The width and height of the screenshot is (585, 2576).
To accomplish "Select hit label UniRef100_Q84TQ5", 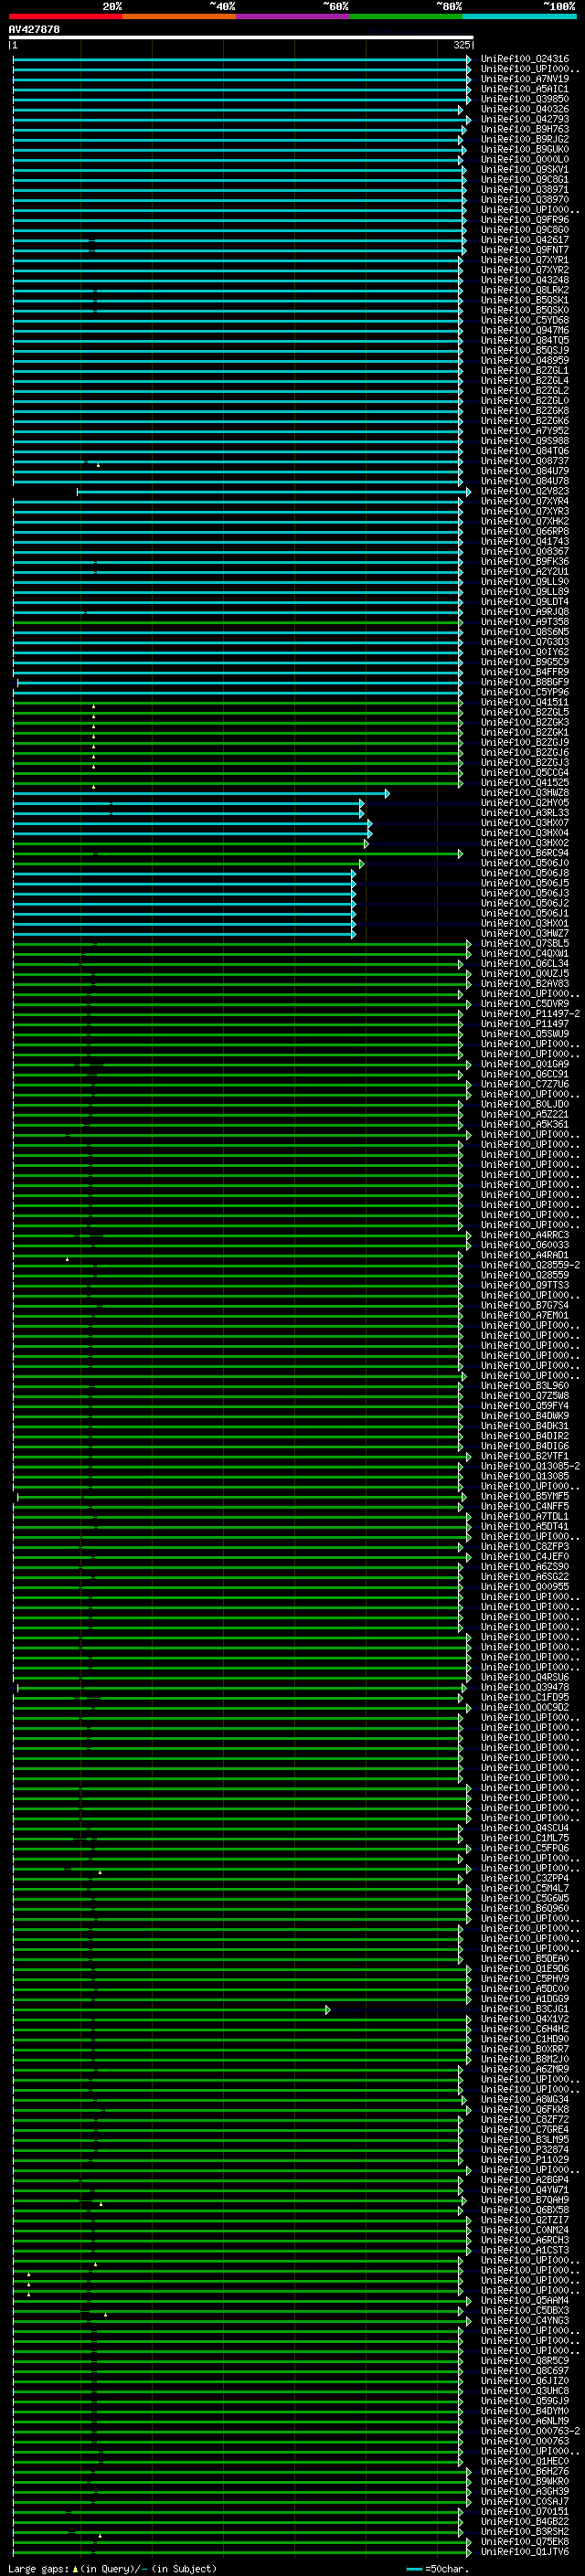I will coord(525,340).
